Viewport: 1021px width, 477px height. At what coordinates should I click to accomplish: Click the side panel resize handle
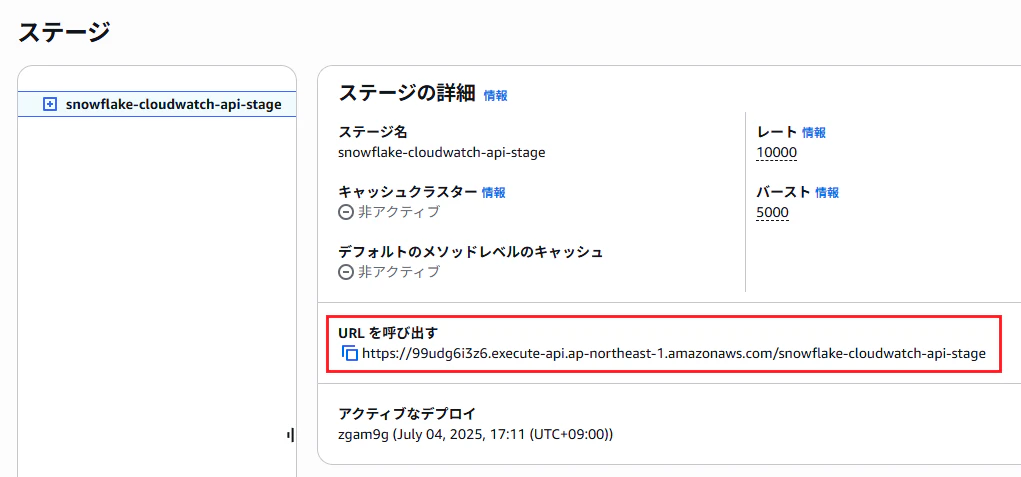point(290,435)
